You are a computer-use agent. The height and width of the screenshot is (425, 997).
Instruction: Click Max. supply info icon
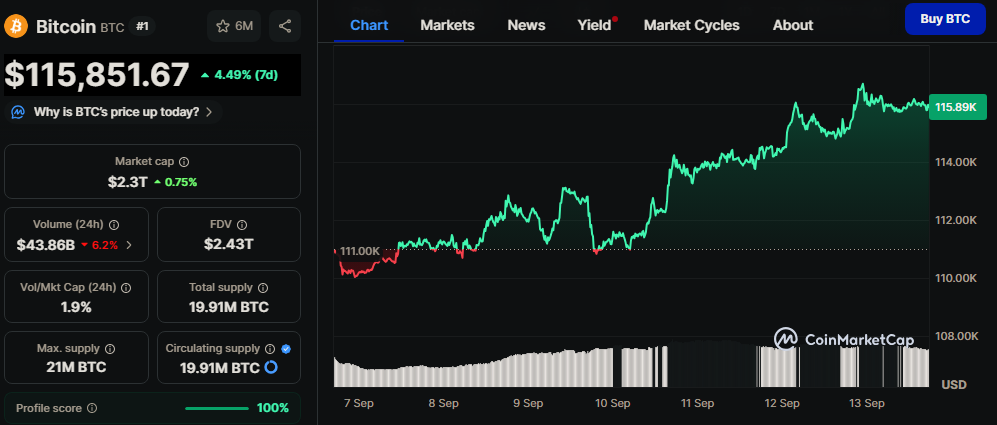[110, 349]
